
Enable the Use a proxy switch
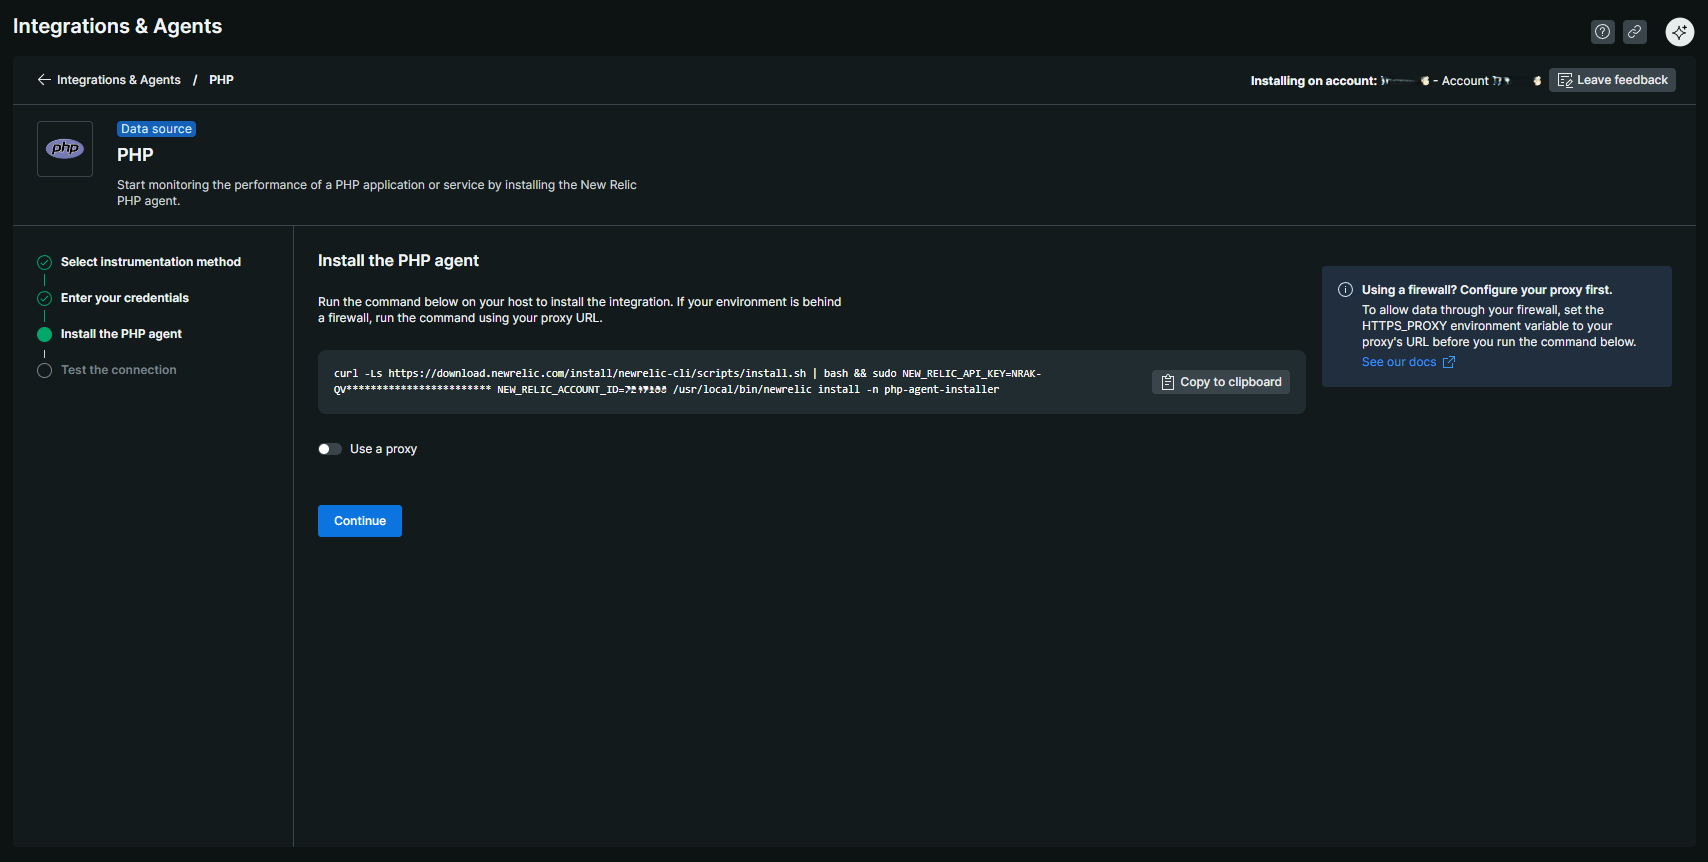(330, 449)
